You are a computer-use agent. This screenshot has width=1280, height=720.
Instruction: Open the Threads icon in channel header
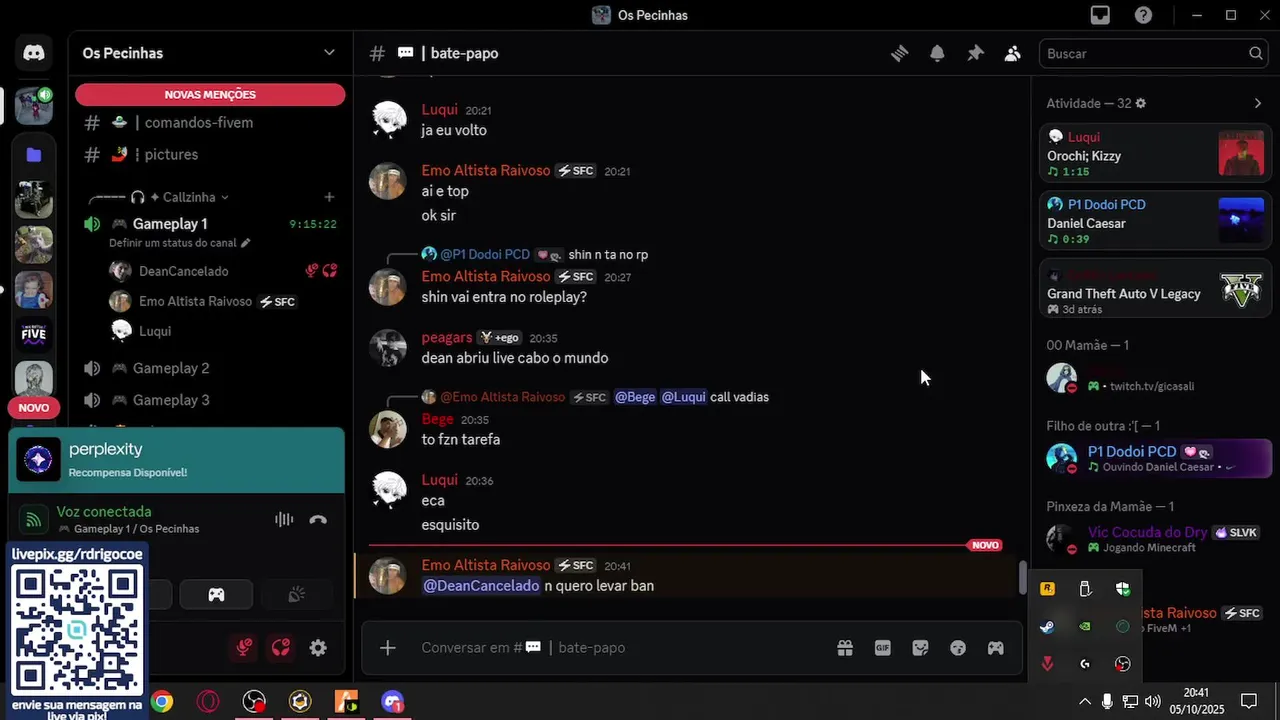click(899, 53)
